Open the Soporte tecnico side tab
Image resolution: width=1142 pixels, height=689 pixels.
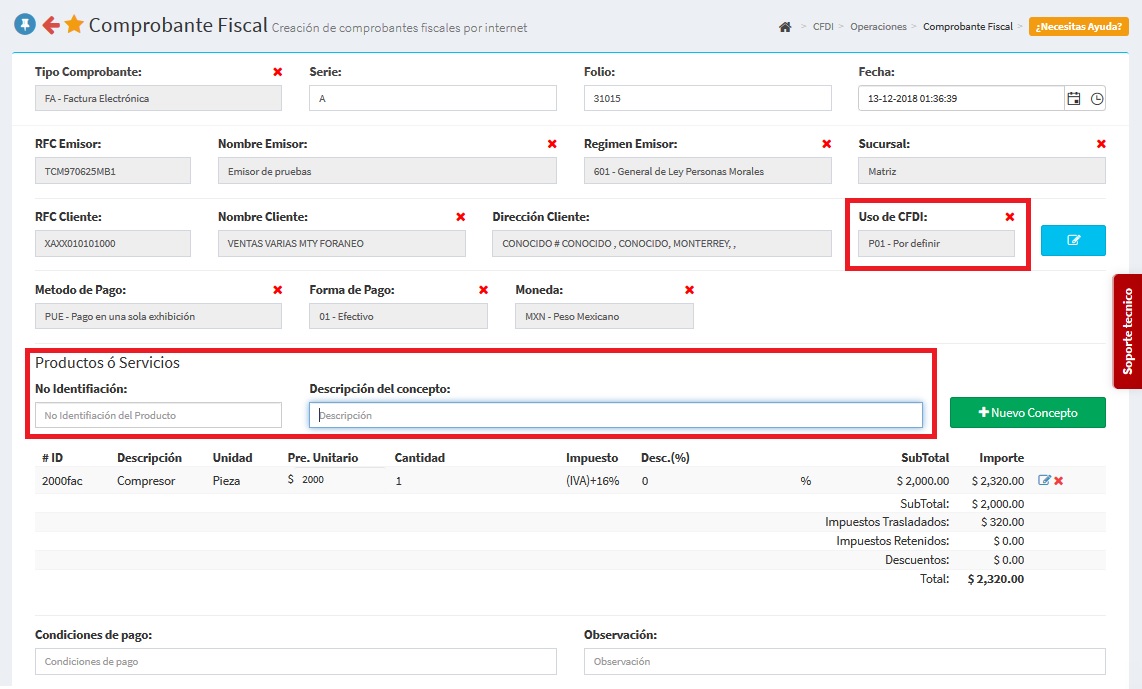click(x=1127, y=331)
